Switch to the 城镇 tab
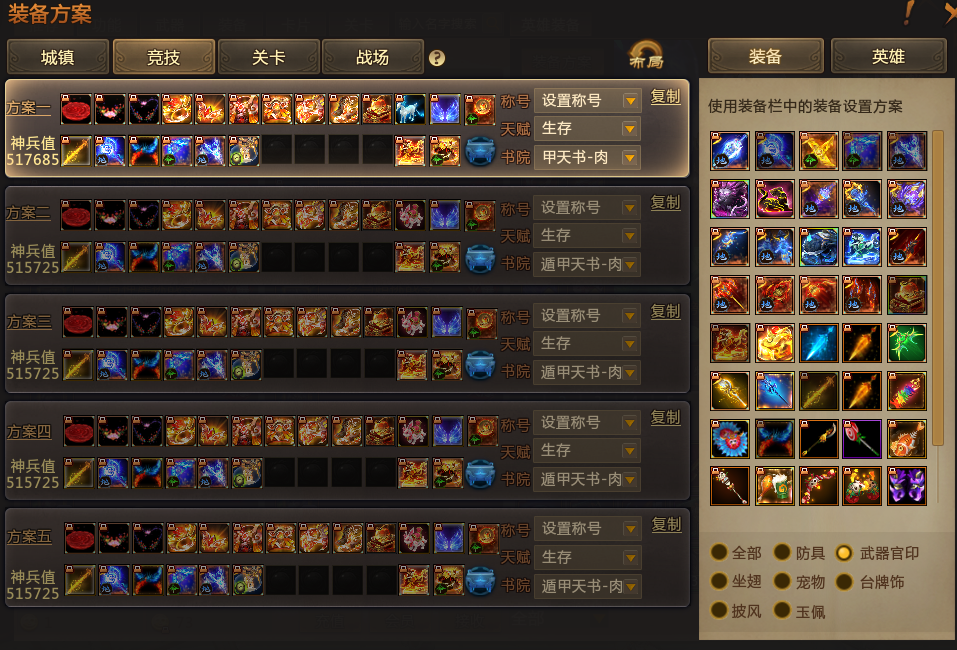The image size is (957, 650). click(x=58, y=57)
